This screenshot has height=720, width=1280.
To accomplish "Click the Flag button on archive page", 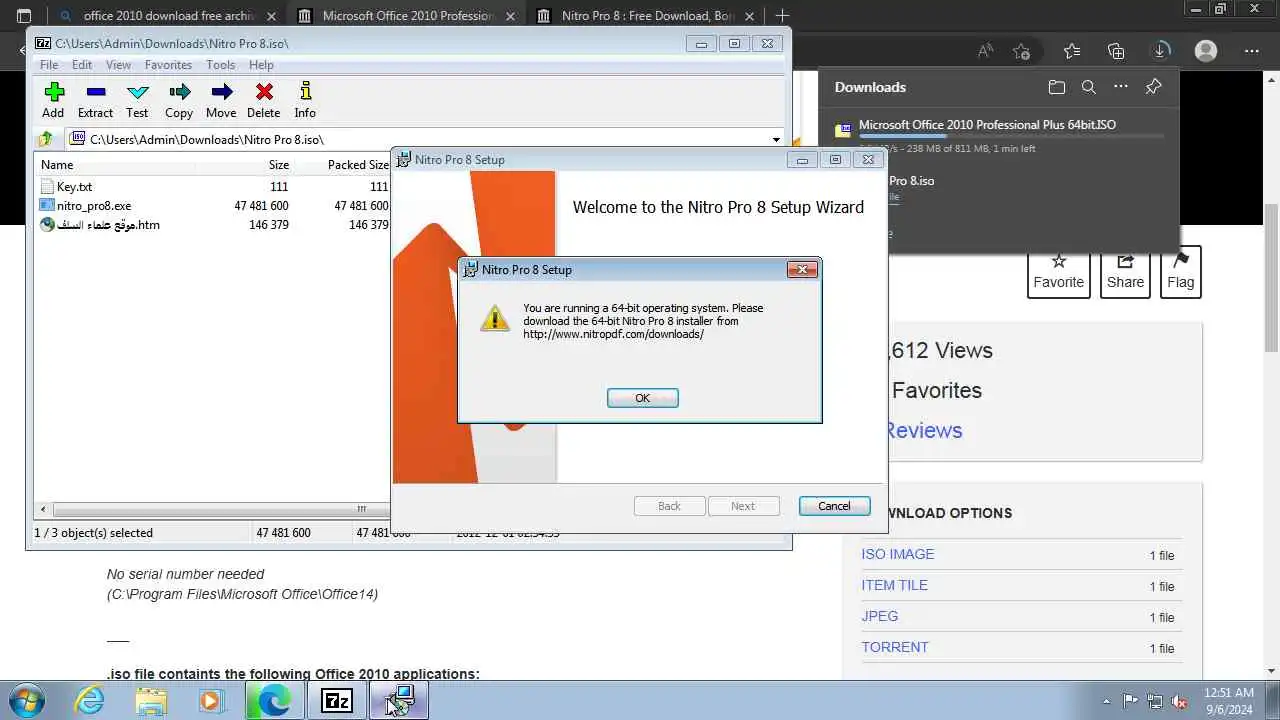I will coord(1180,272).
